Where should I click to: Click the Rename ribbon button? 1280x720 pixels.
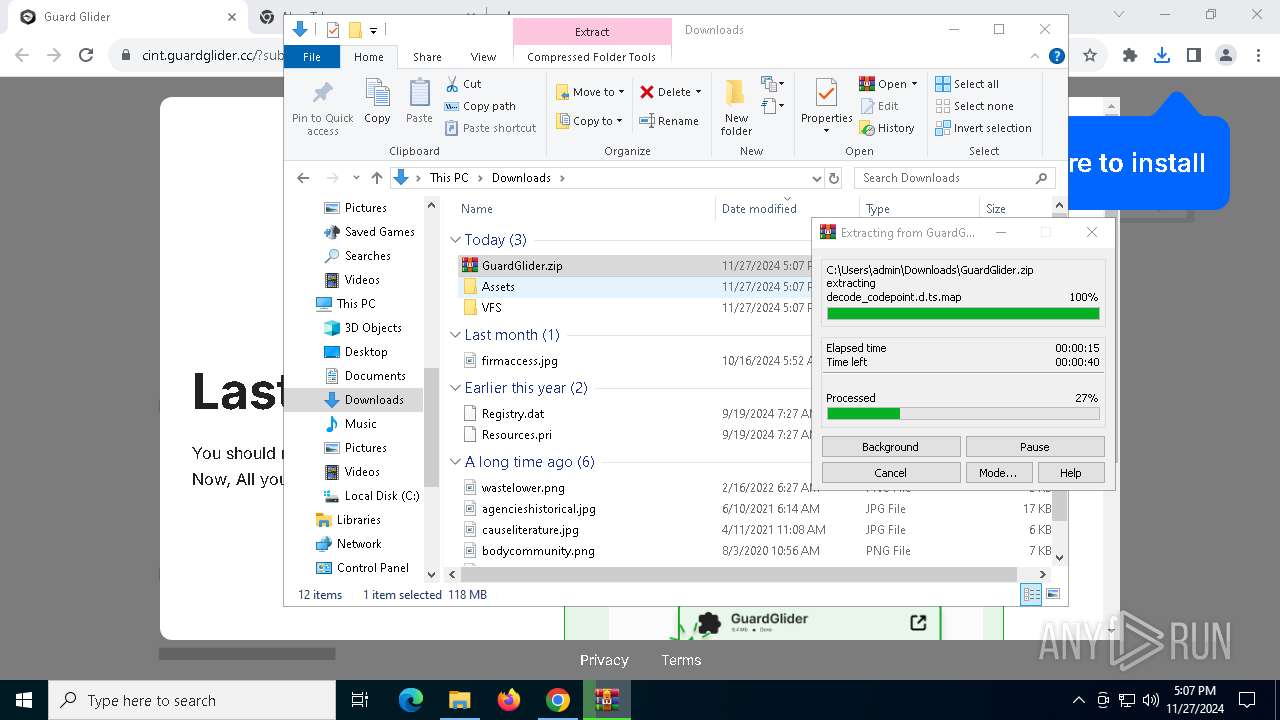coord(670,121)
